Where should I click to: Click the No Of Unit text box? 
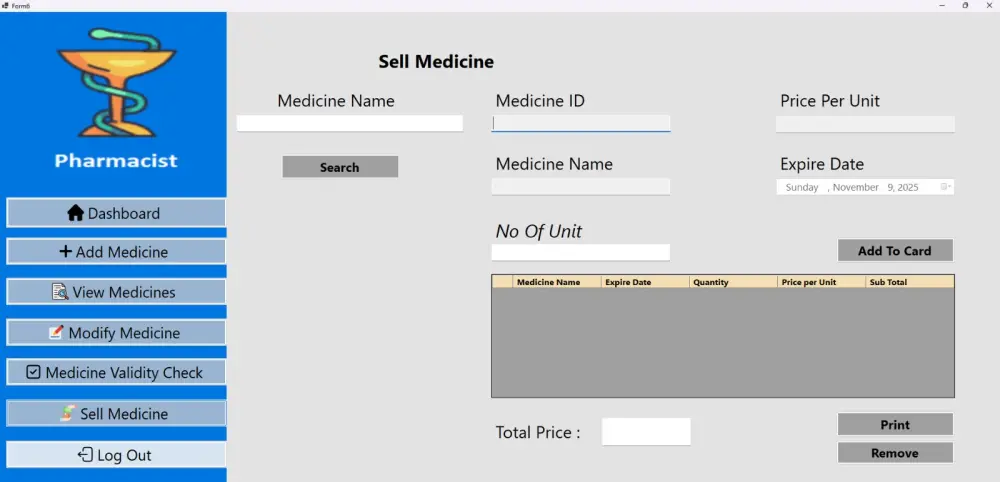(x=581, y=252)
